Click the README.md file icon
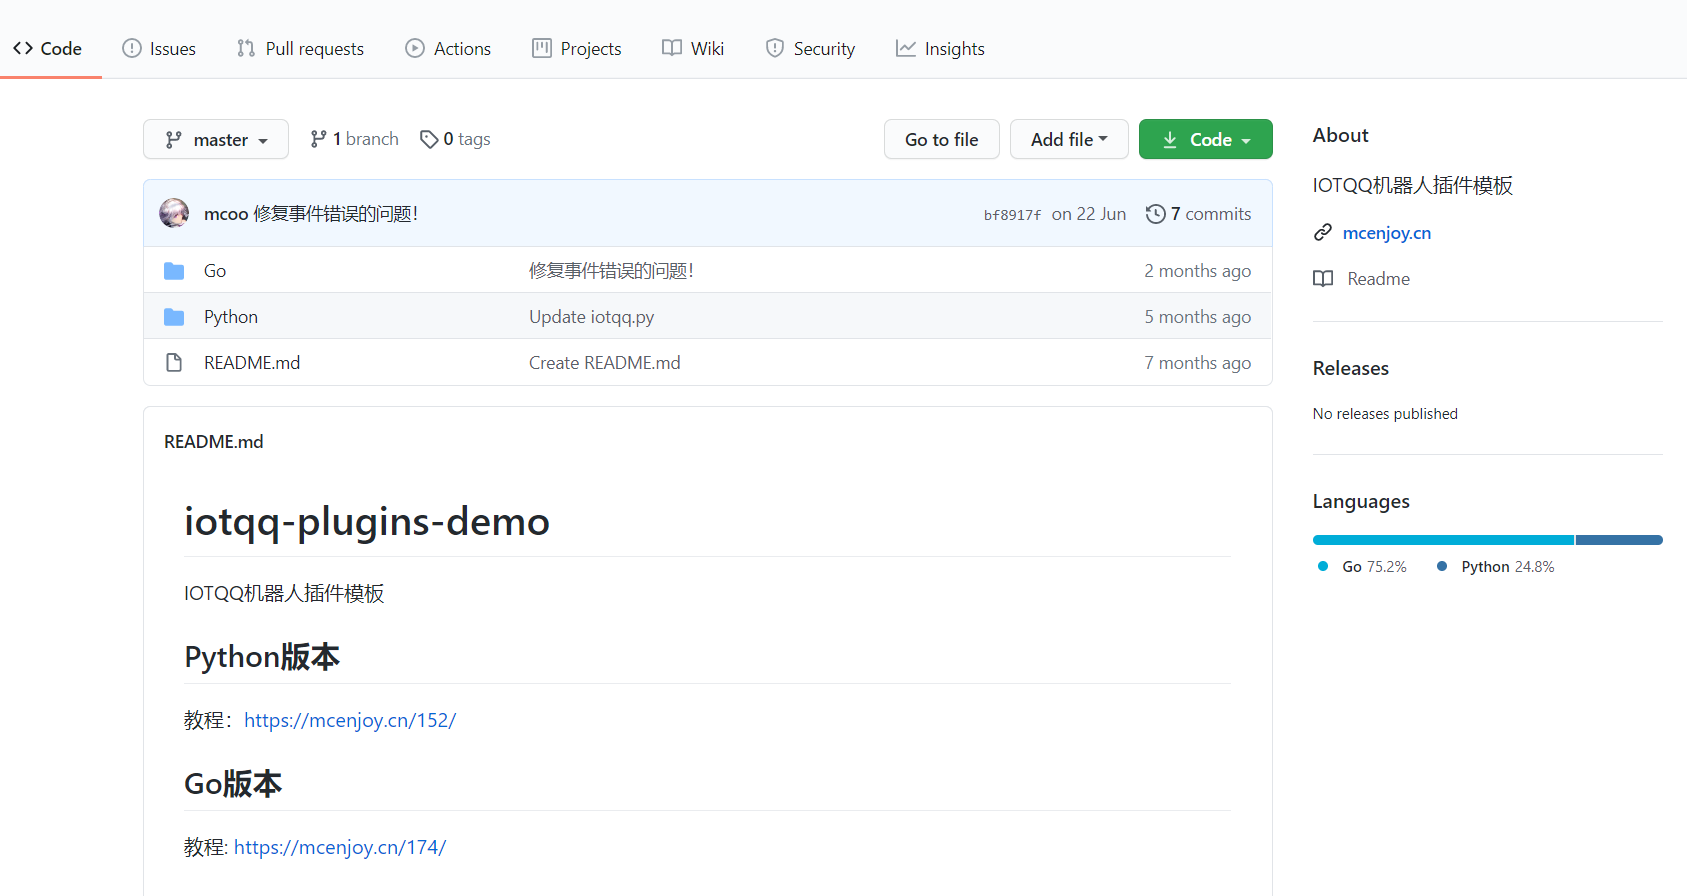This screenshot has height=896, width=1687. click(x=174, y=363)
